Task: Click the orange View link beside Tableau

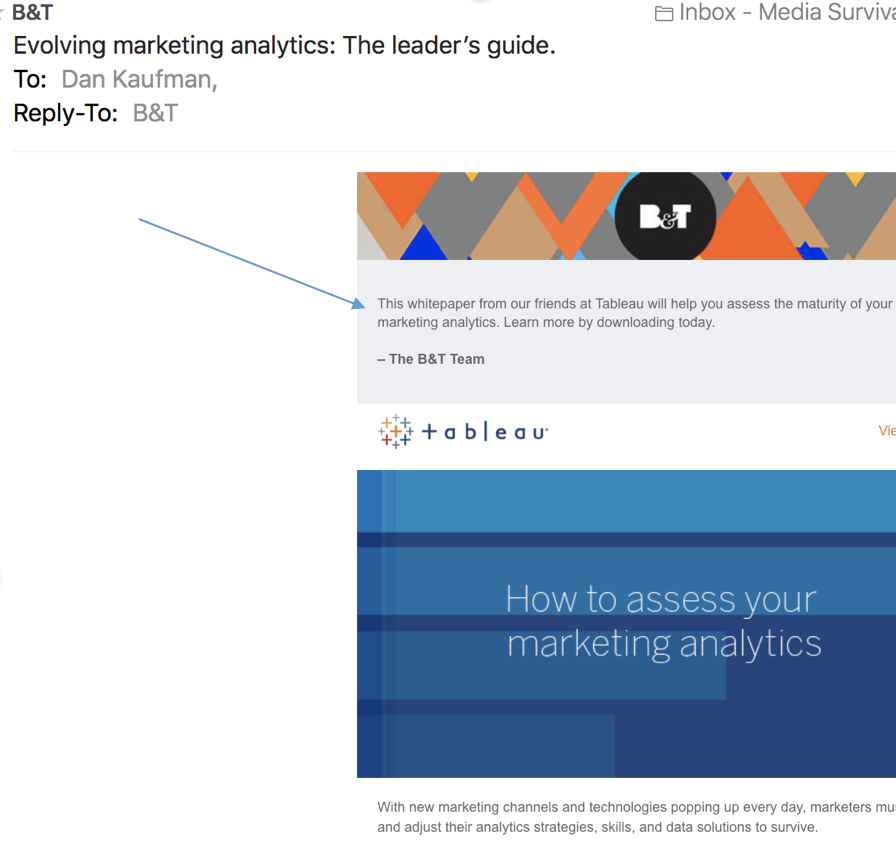Action: click(886, 431)
